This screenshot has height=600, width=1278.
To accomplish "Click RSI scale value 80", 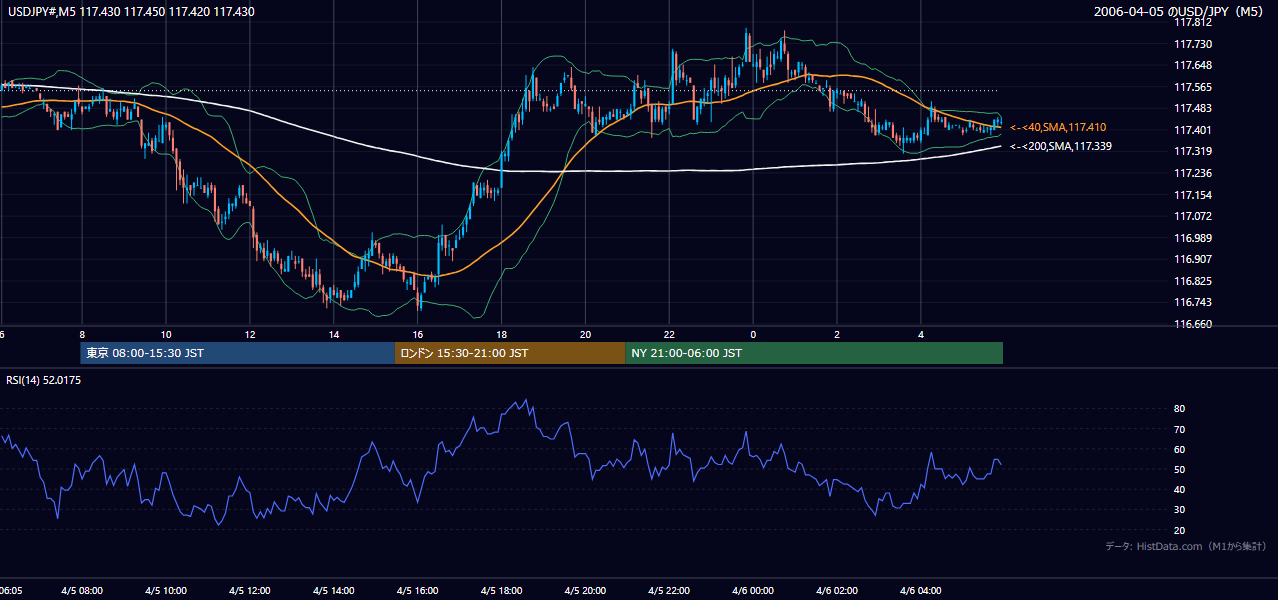I will [1179, 409].
